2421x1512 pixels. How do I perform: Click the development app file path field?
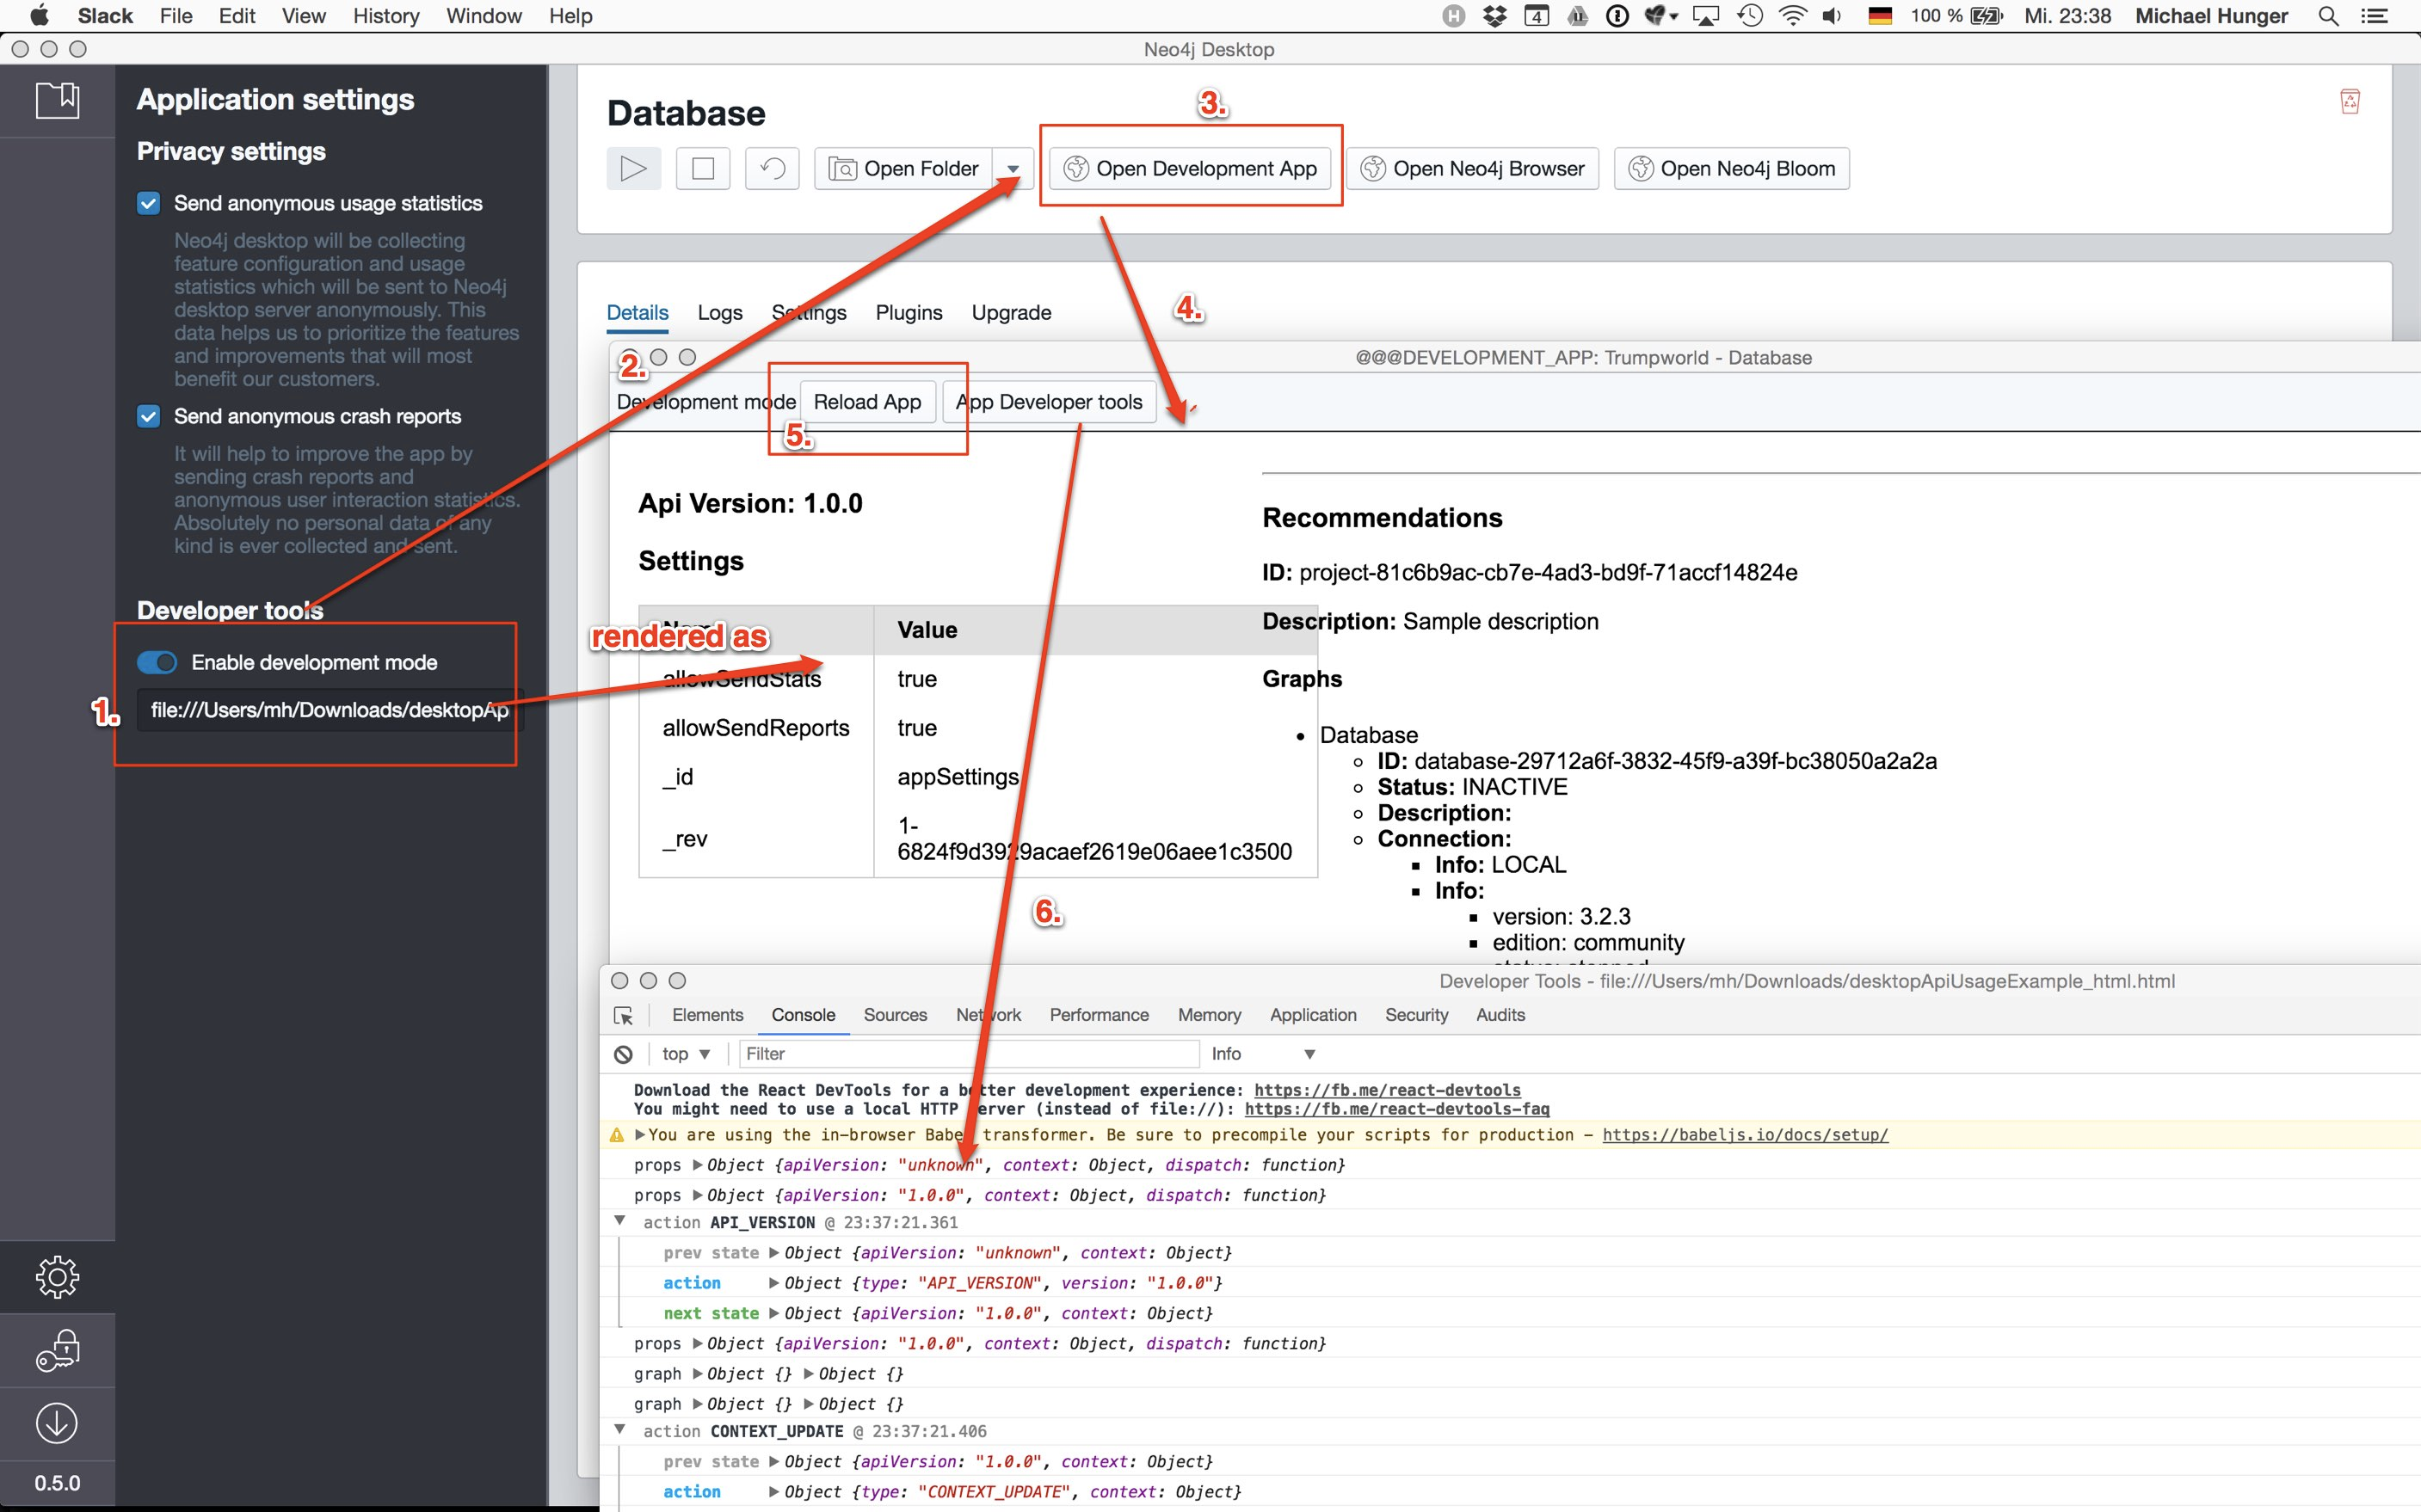329,710
